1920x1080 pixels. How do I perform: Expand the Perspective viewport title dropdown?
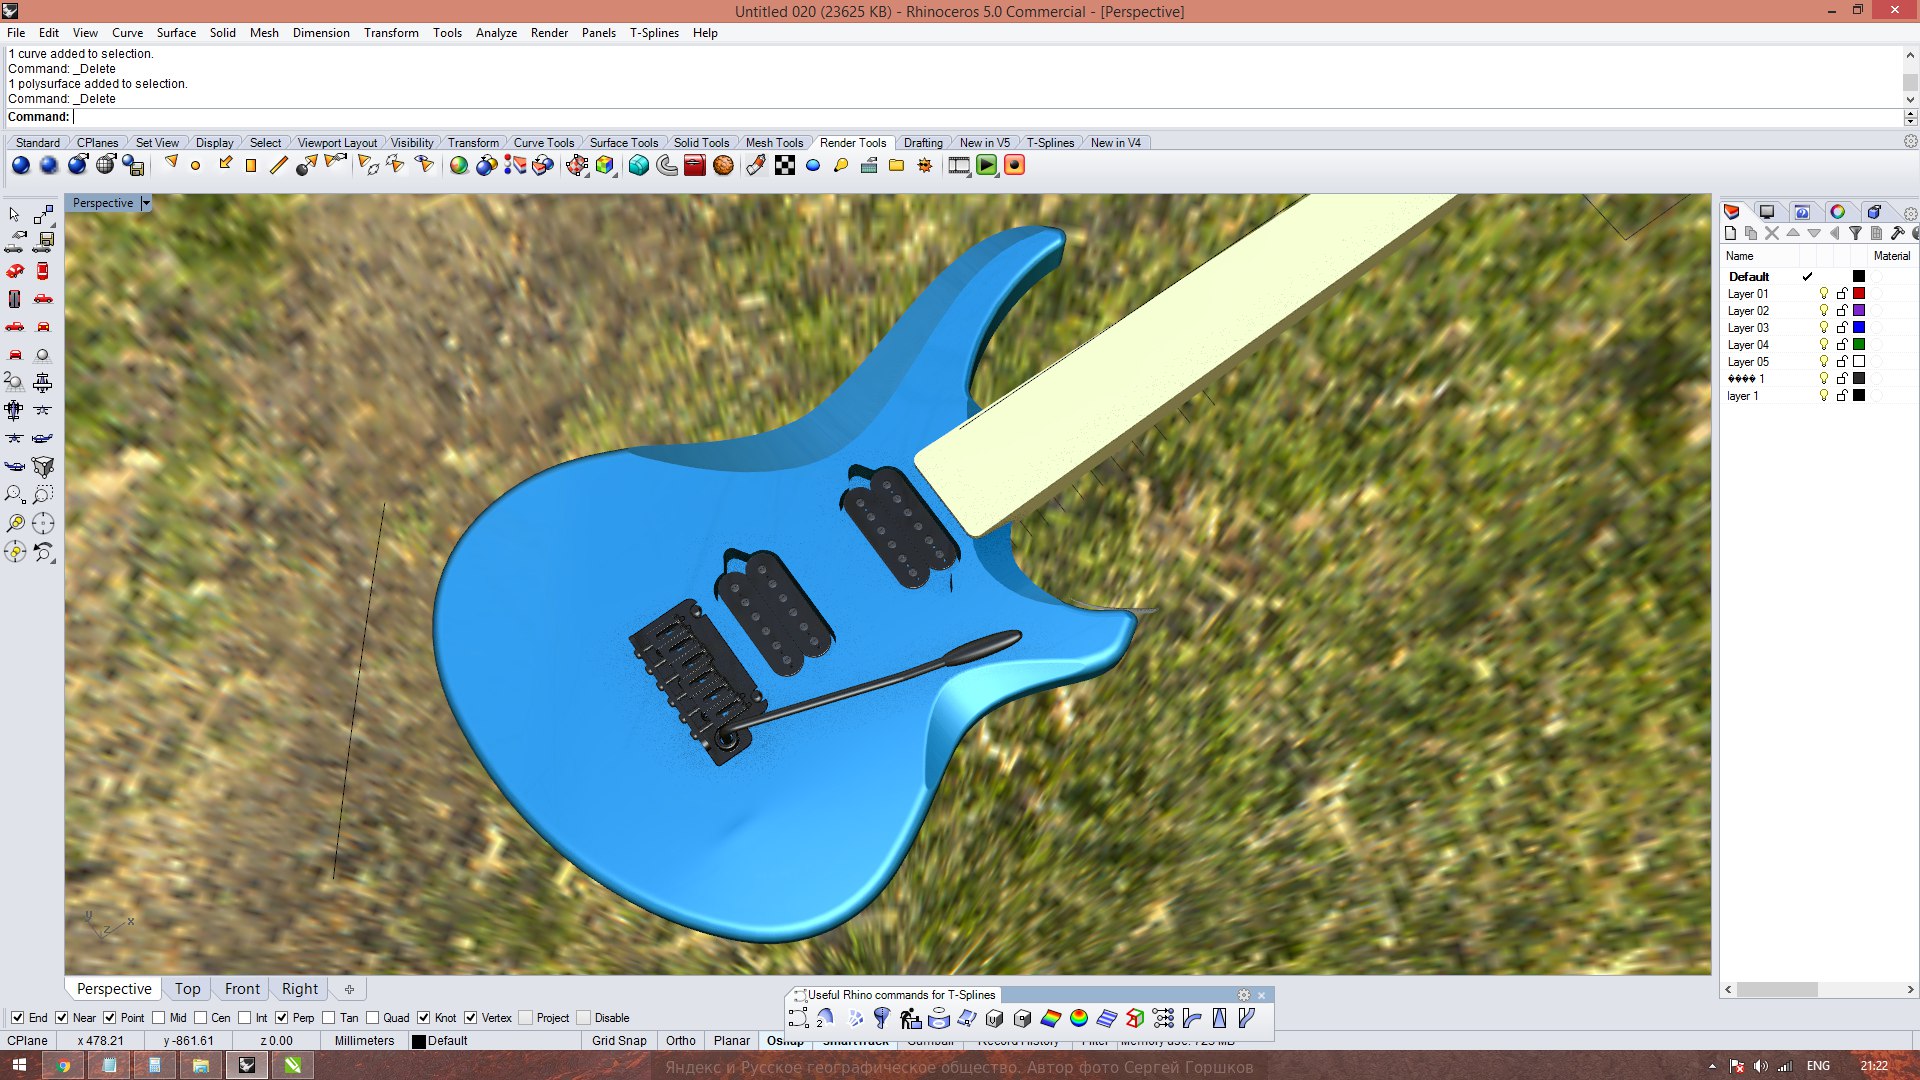(x=146, y=203)
